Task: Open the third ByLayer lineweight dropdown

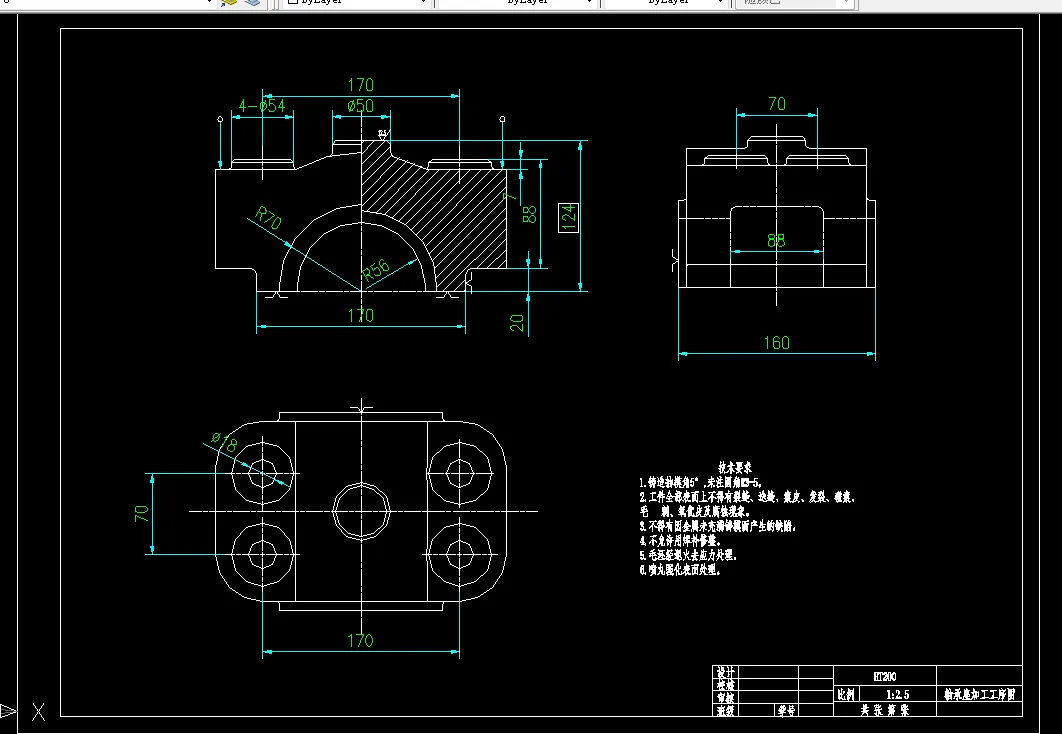Action: 666,3
